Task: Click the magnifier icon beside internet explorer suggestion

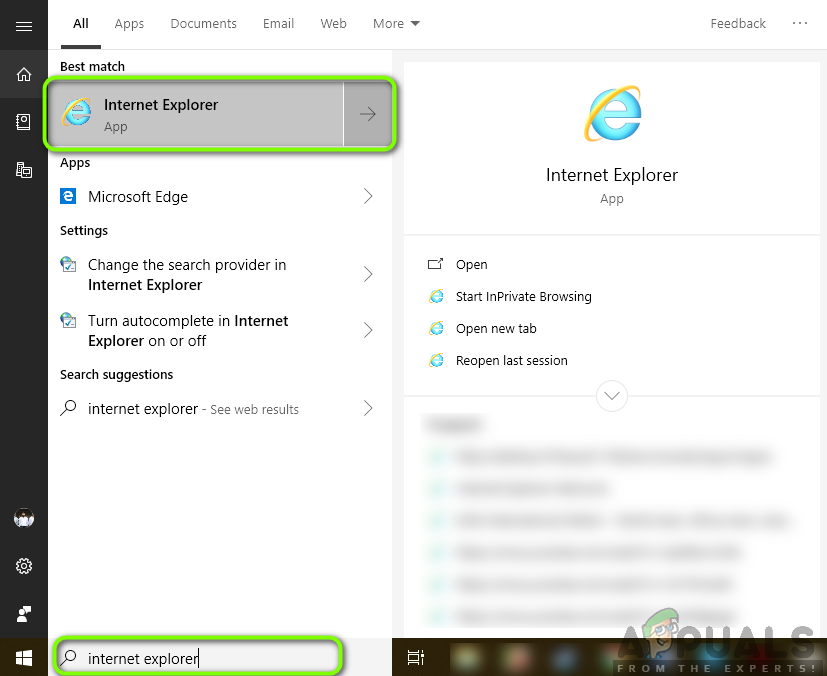Action: coord(69,408)
